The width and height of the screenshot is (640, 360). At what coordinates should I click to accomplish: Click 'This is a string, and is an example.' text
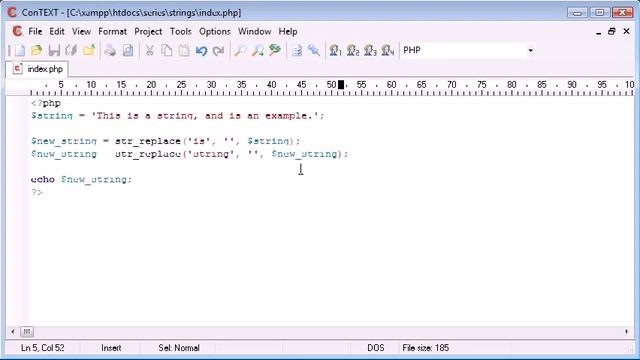(x=205, y=116)
